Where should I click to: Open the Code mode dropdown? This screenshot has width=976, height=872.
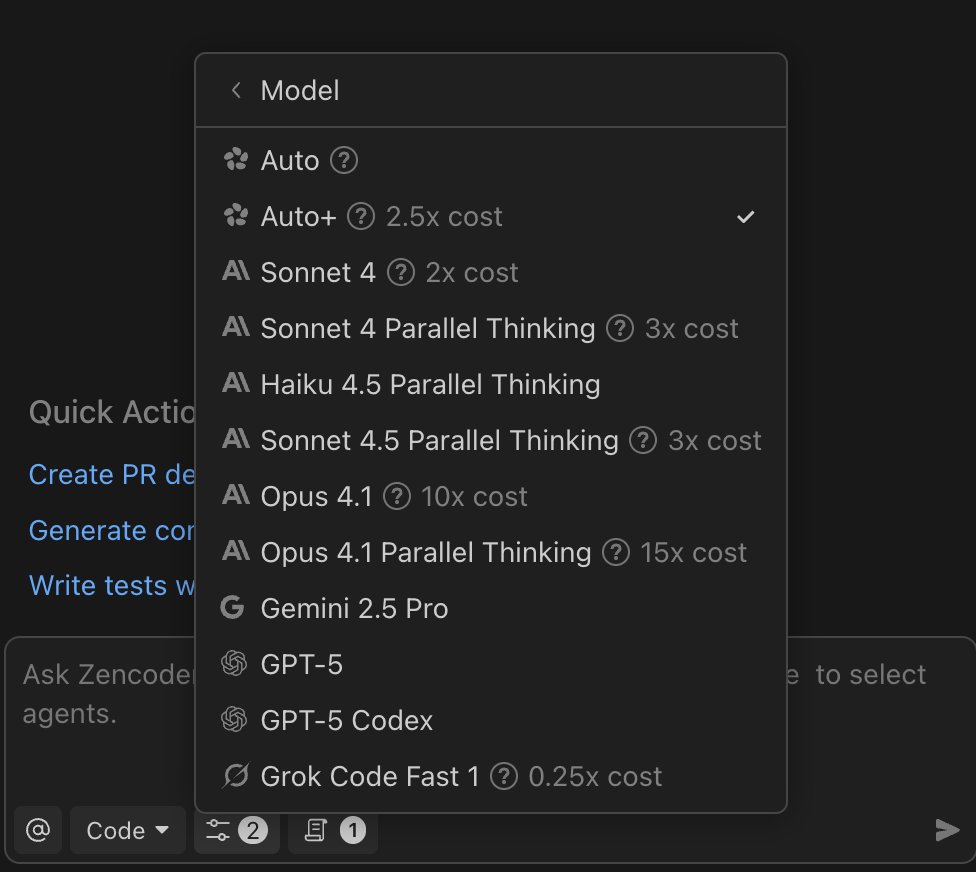click(127, 829)
